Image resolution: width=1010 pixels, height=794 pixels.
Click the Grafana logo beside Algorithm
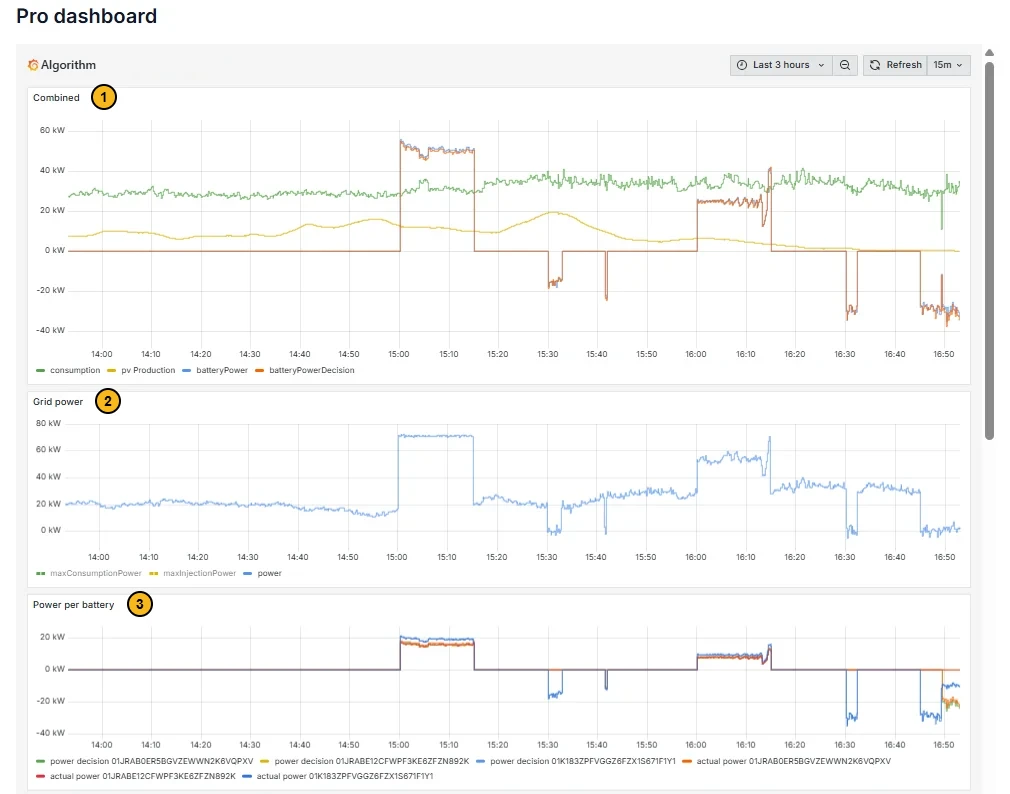click(33, 65)
